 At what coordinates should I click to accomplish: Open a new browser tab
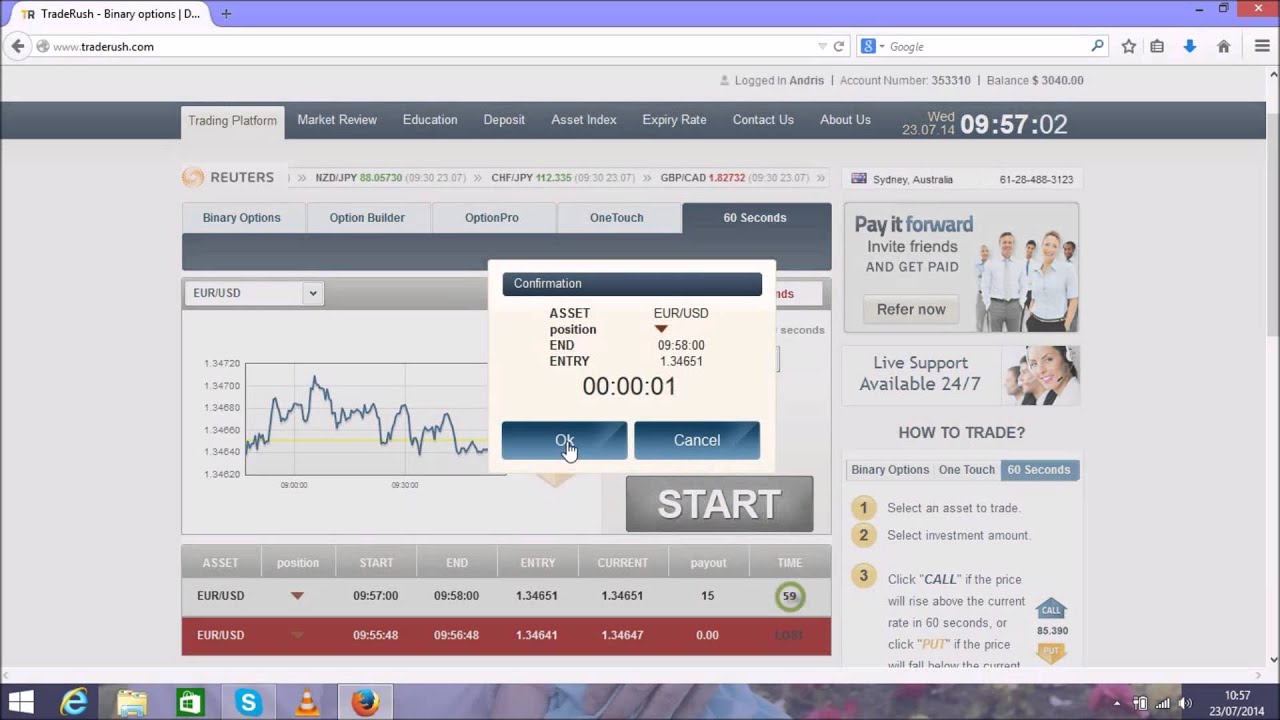(x=226, y=14)
